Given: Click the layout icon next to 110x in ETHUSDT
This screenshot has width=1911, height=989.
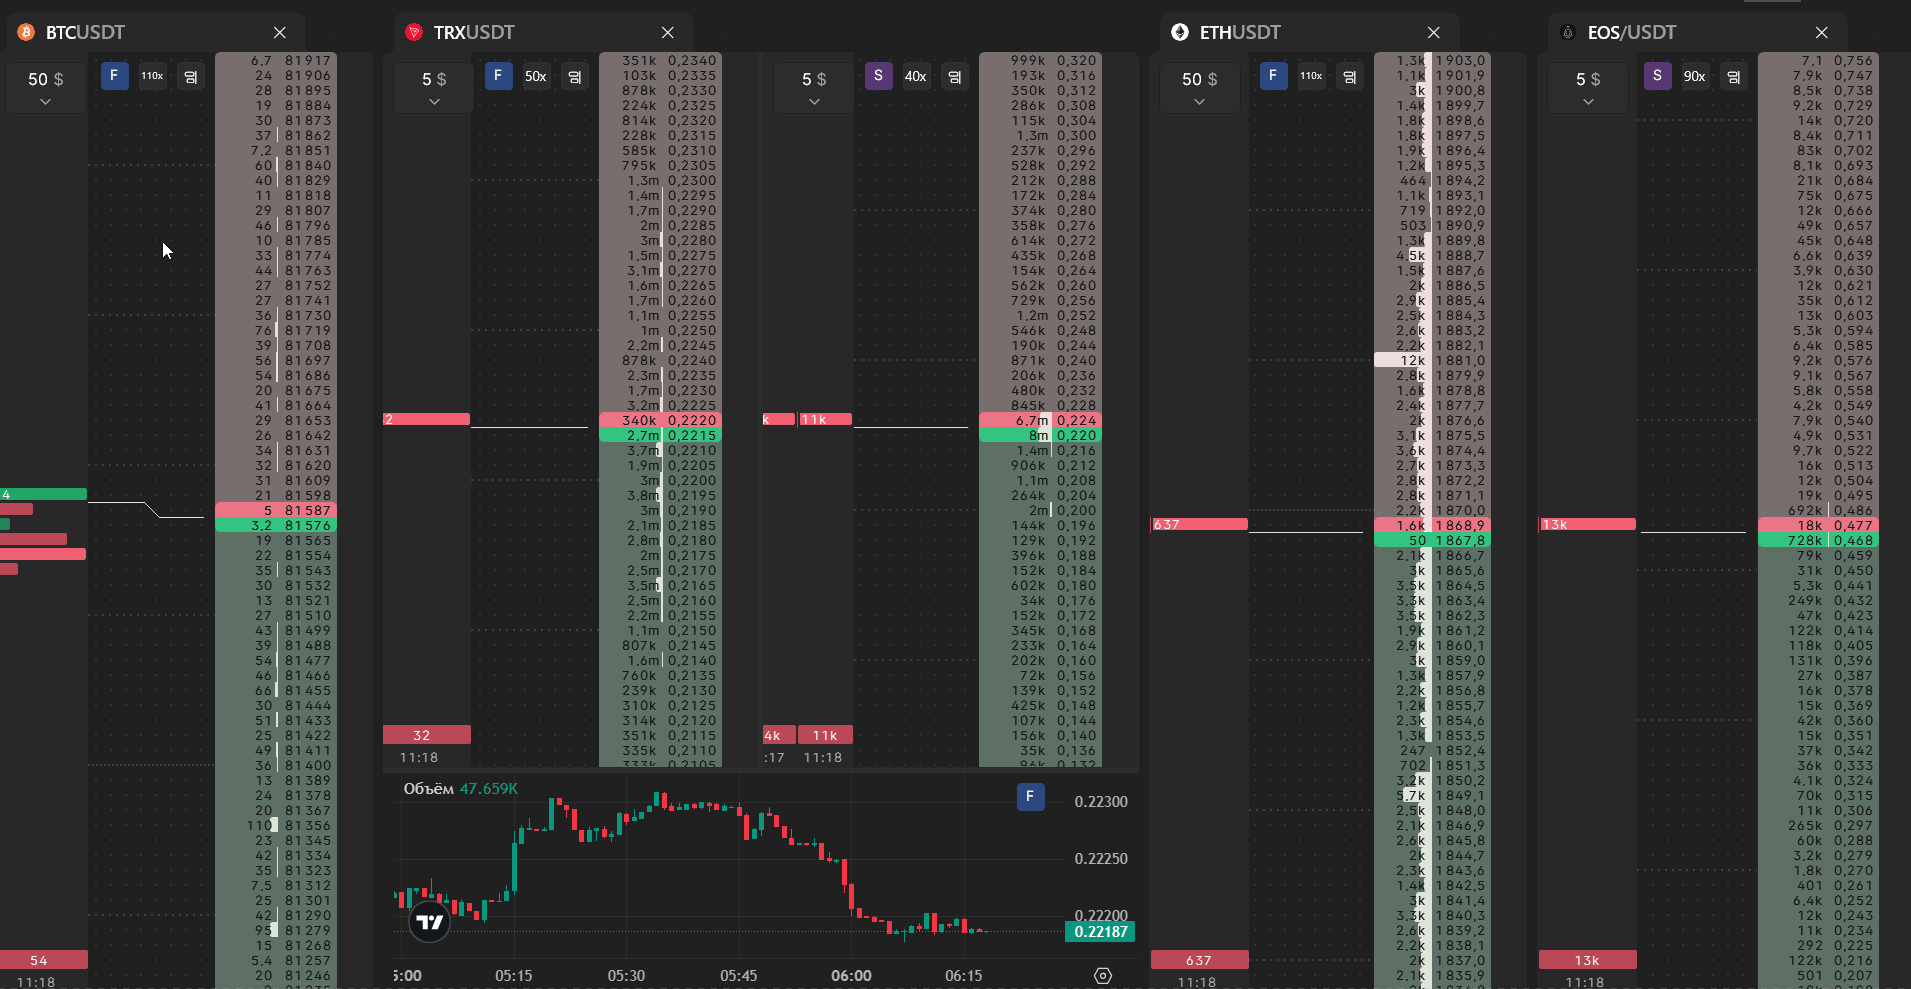Looking at the screenshot, I should 1350,76.
